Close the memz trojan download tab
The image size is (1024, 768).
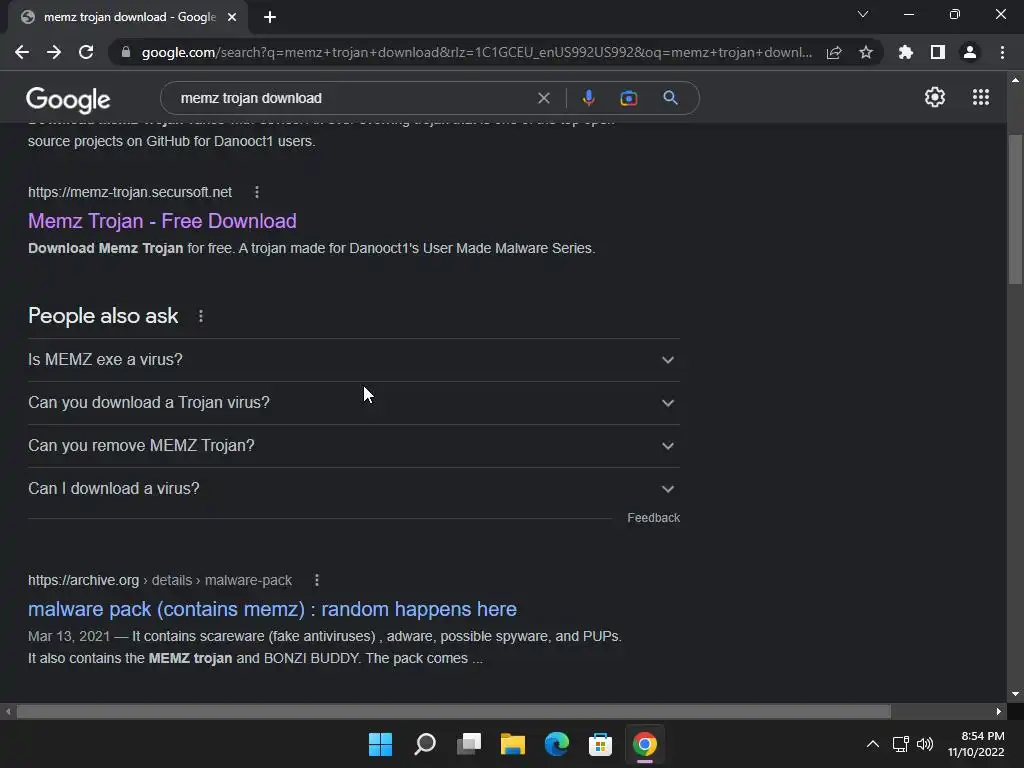[232, 17]
